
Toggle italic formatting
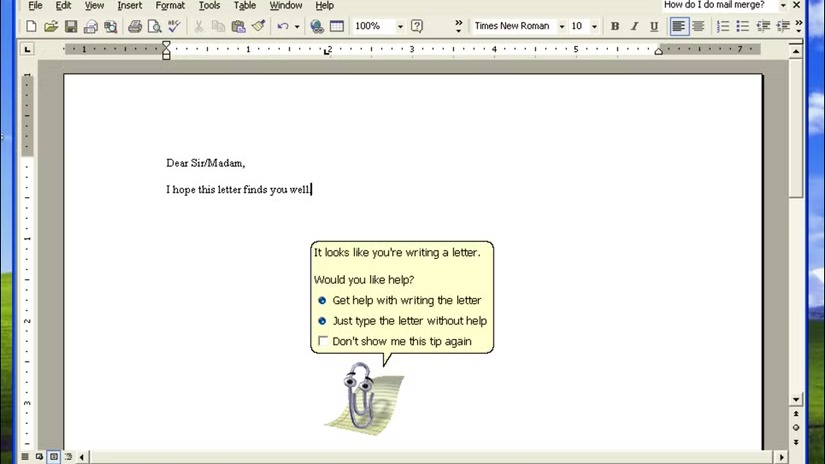pos(635,26)
